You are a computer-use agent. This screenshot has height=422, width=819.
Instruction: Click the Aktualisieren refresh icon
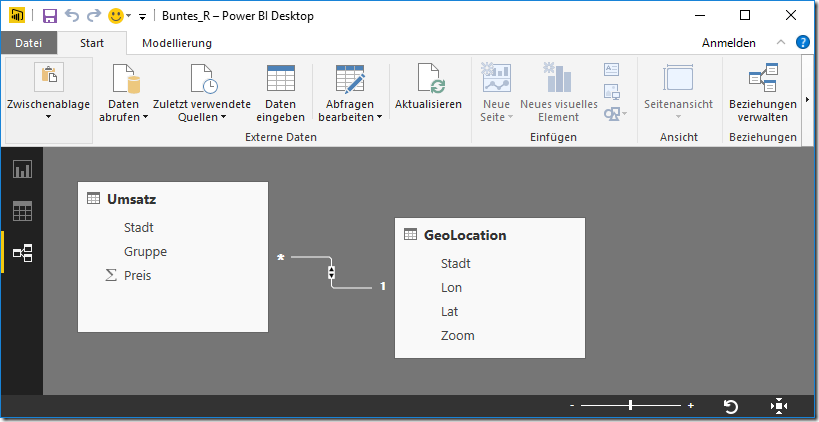coord(431,78)
